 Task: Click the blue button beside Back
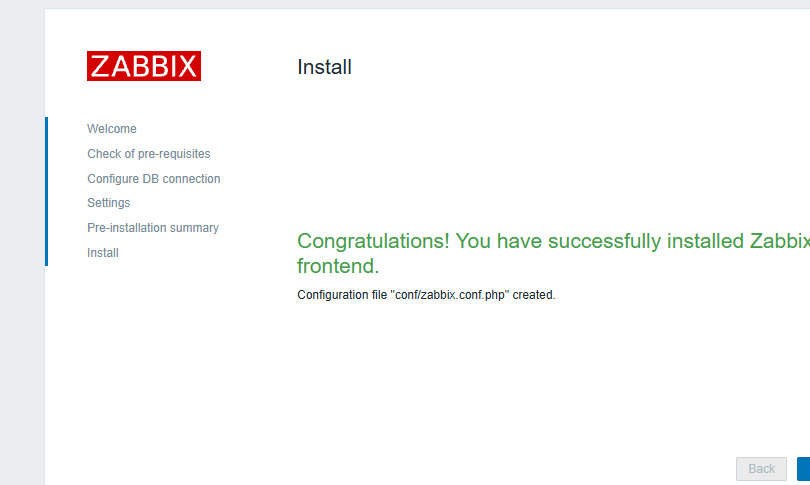pos(803,469)
